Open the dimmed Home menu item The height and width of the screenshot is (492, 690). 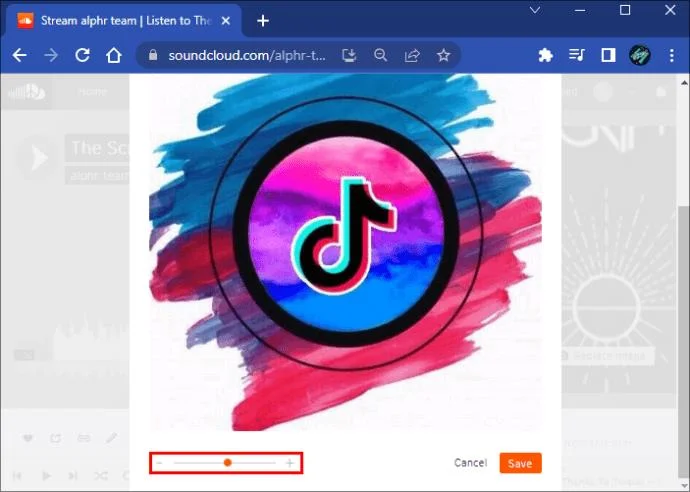92,92
